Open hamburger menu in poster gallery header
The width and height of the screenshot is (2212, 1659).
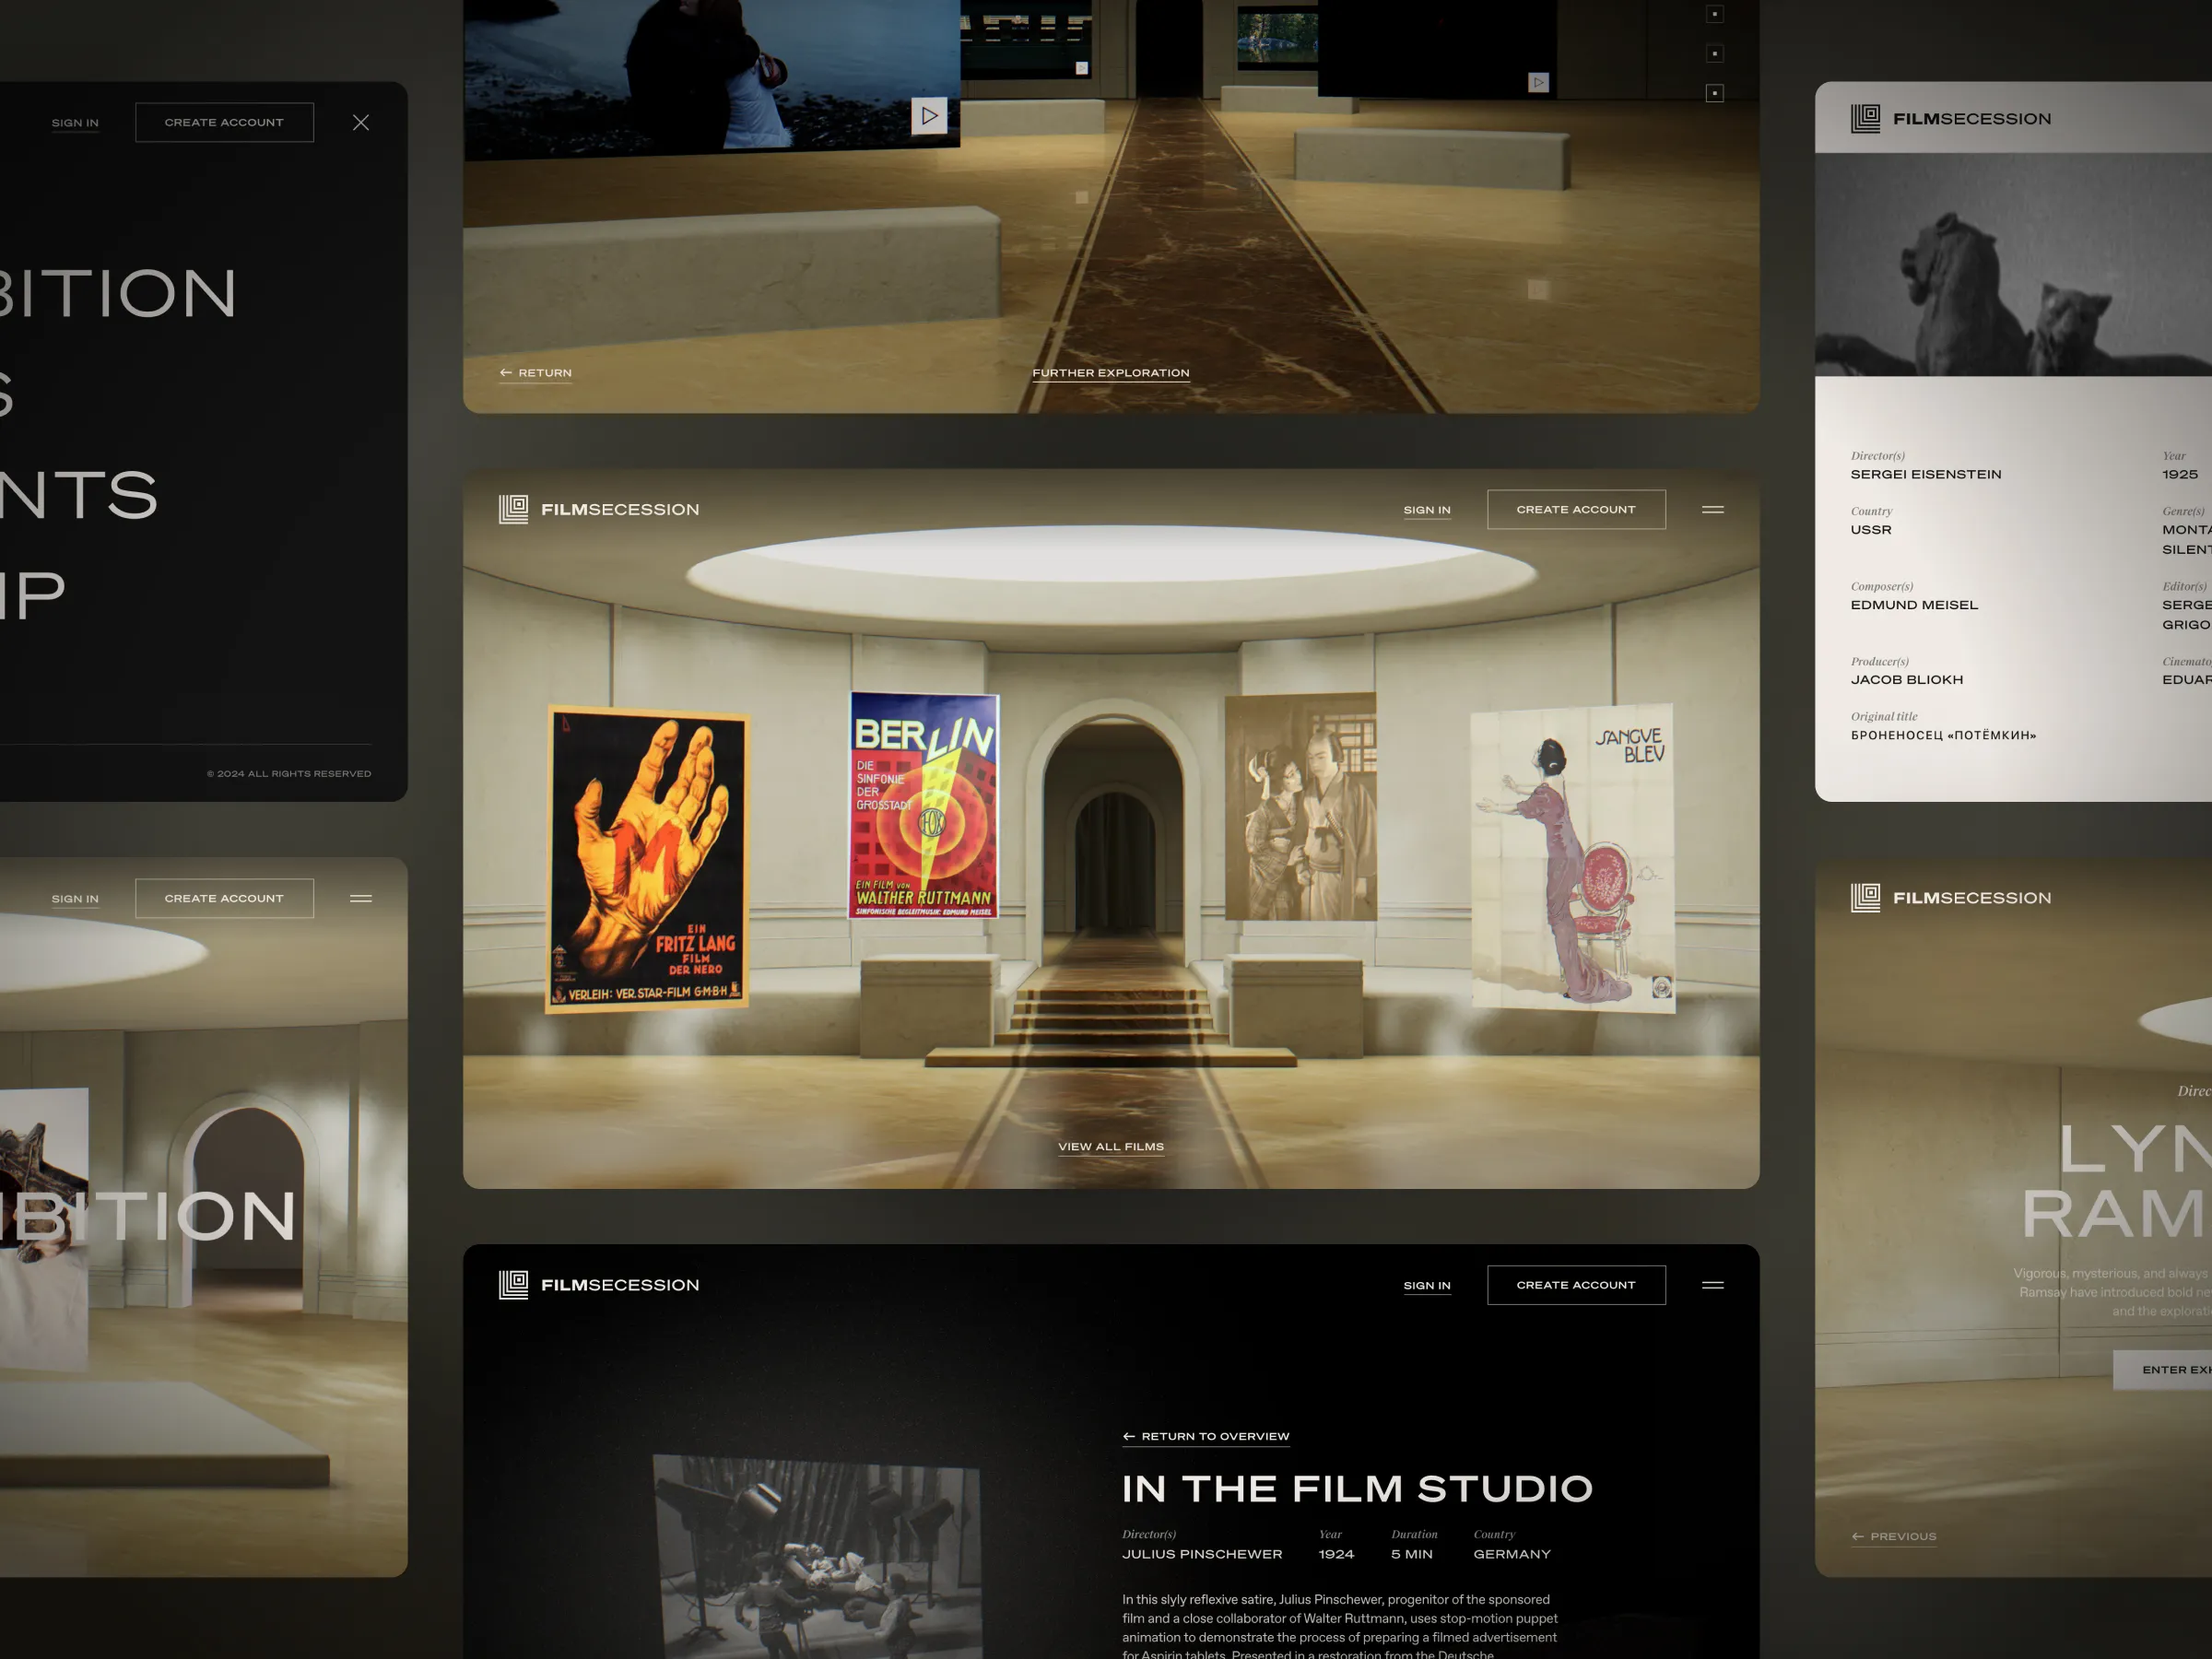[1712, 509]
